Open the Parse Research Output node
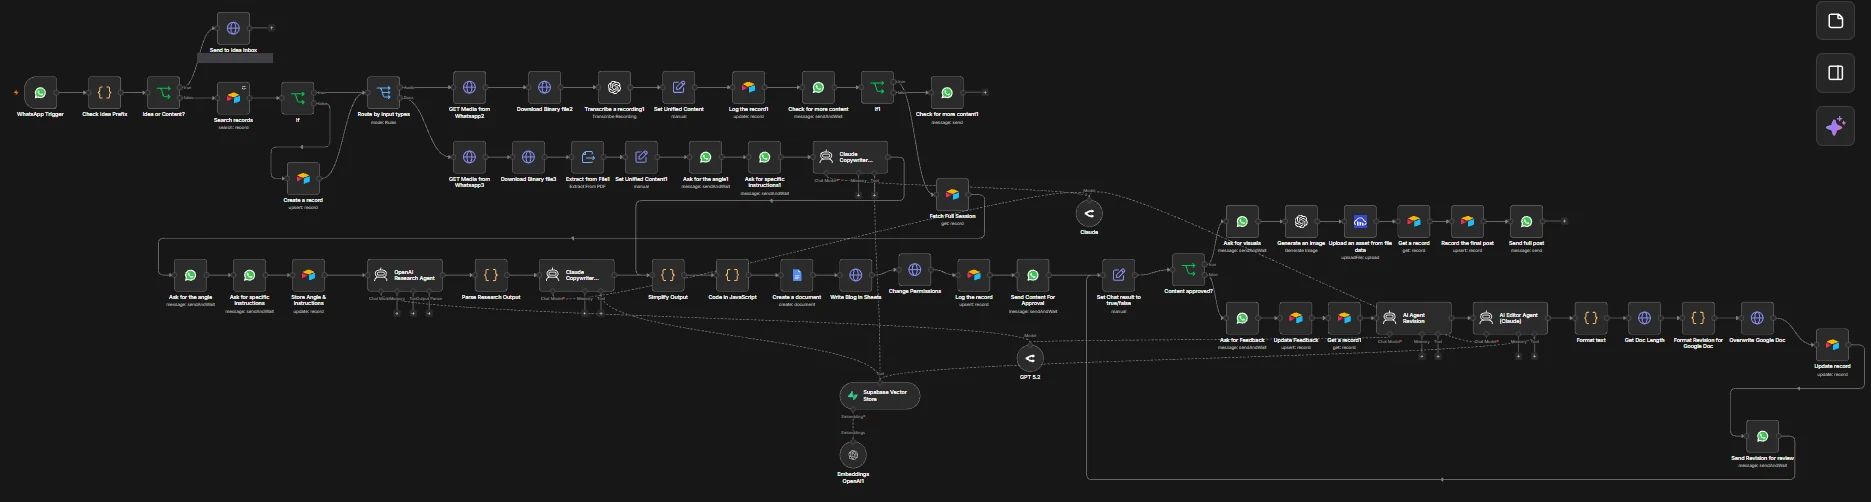This screenshot has height=502, width=1871. [491, 275]
